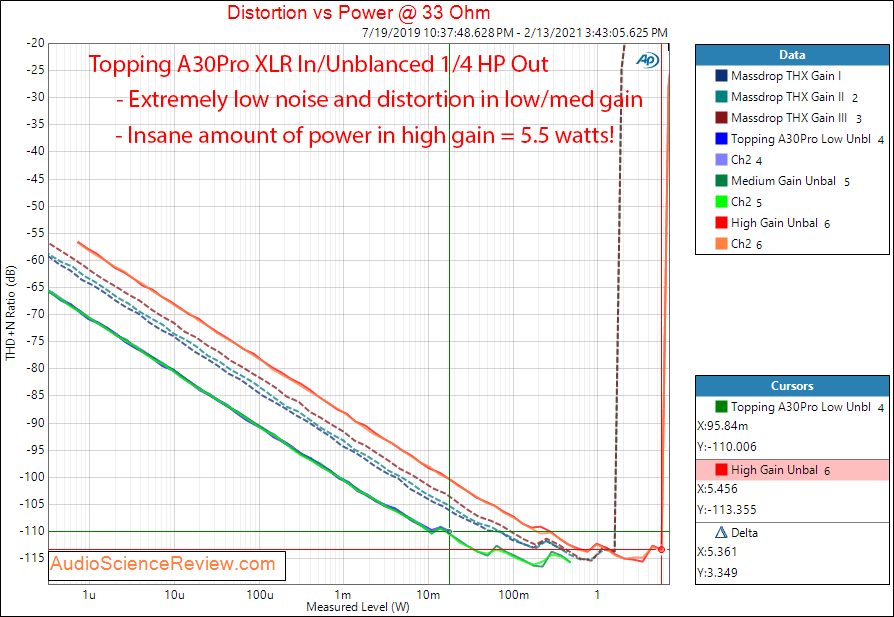
Task: Select the 'Ch2 6' legend label
Action: pyautogui.click(x=746, y=244)
